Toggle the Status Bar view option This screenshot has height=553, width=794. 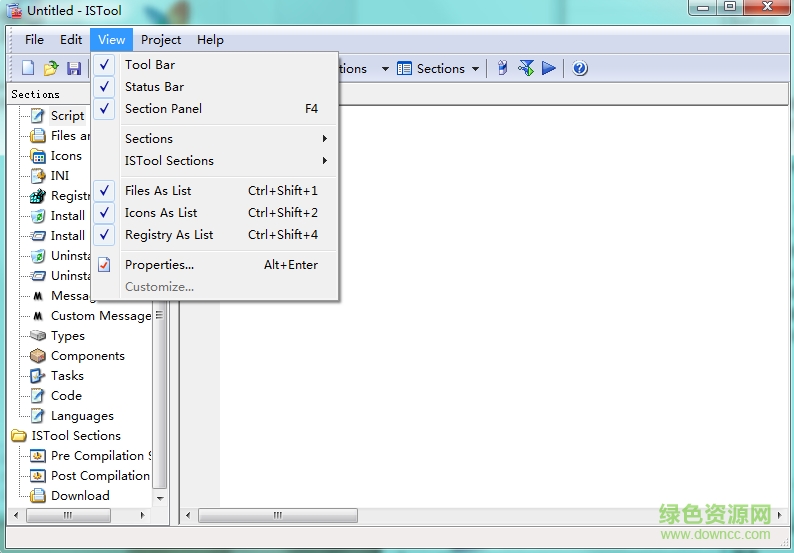pos(216,87)
